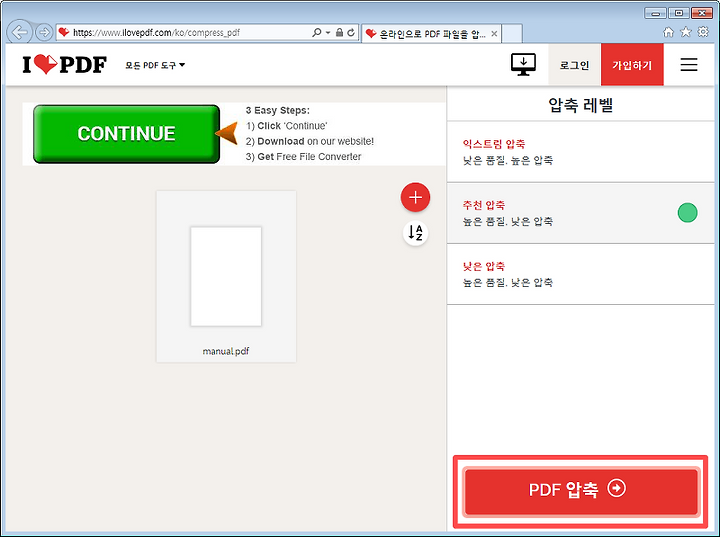Click the green CONTINUE ad button
The image size is (720, 537).
click(x=126, y=134)
